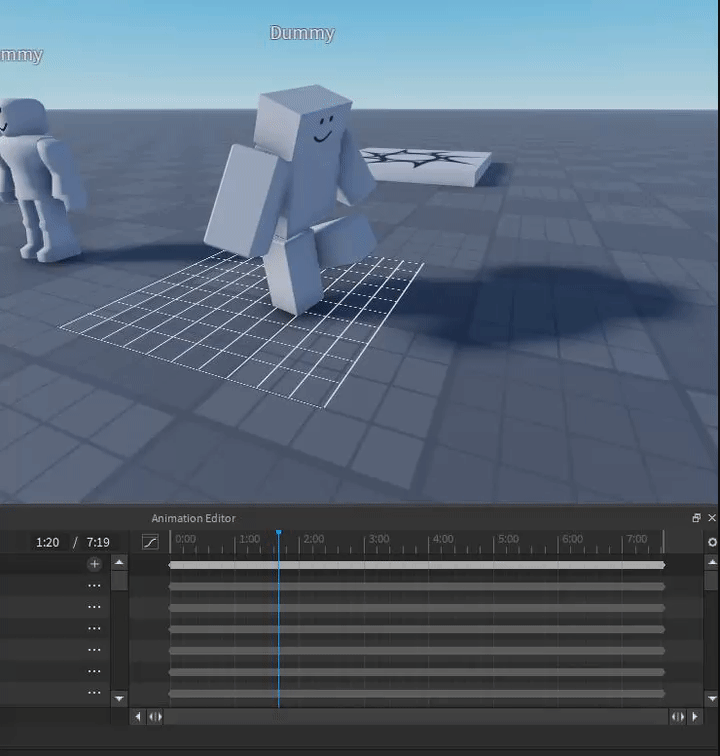Image resolution: width=720 pixels, height=756 pixels.
Task: Toggle the curve editor icon
Action: click(150, 542)
